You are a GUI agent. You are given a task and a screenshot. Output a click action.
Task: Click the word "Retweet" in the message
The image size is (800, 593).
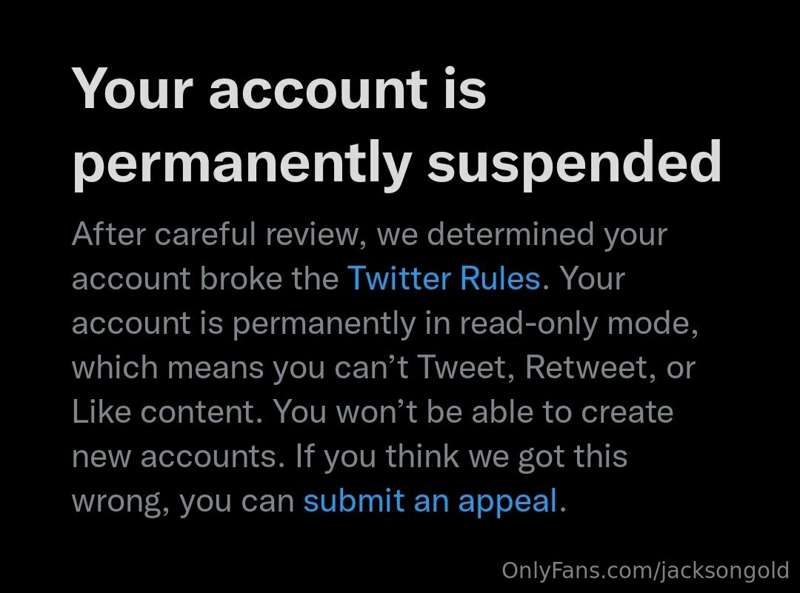(579, 368)
